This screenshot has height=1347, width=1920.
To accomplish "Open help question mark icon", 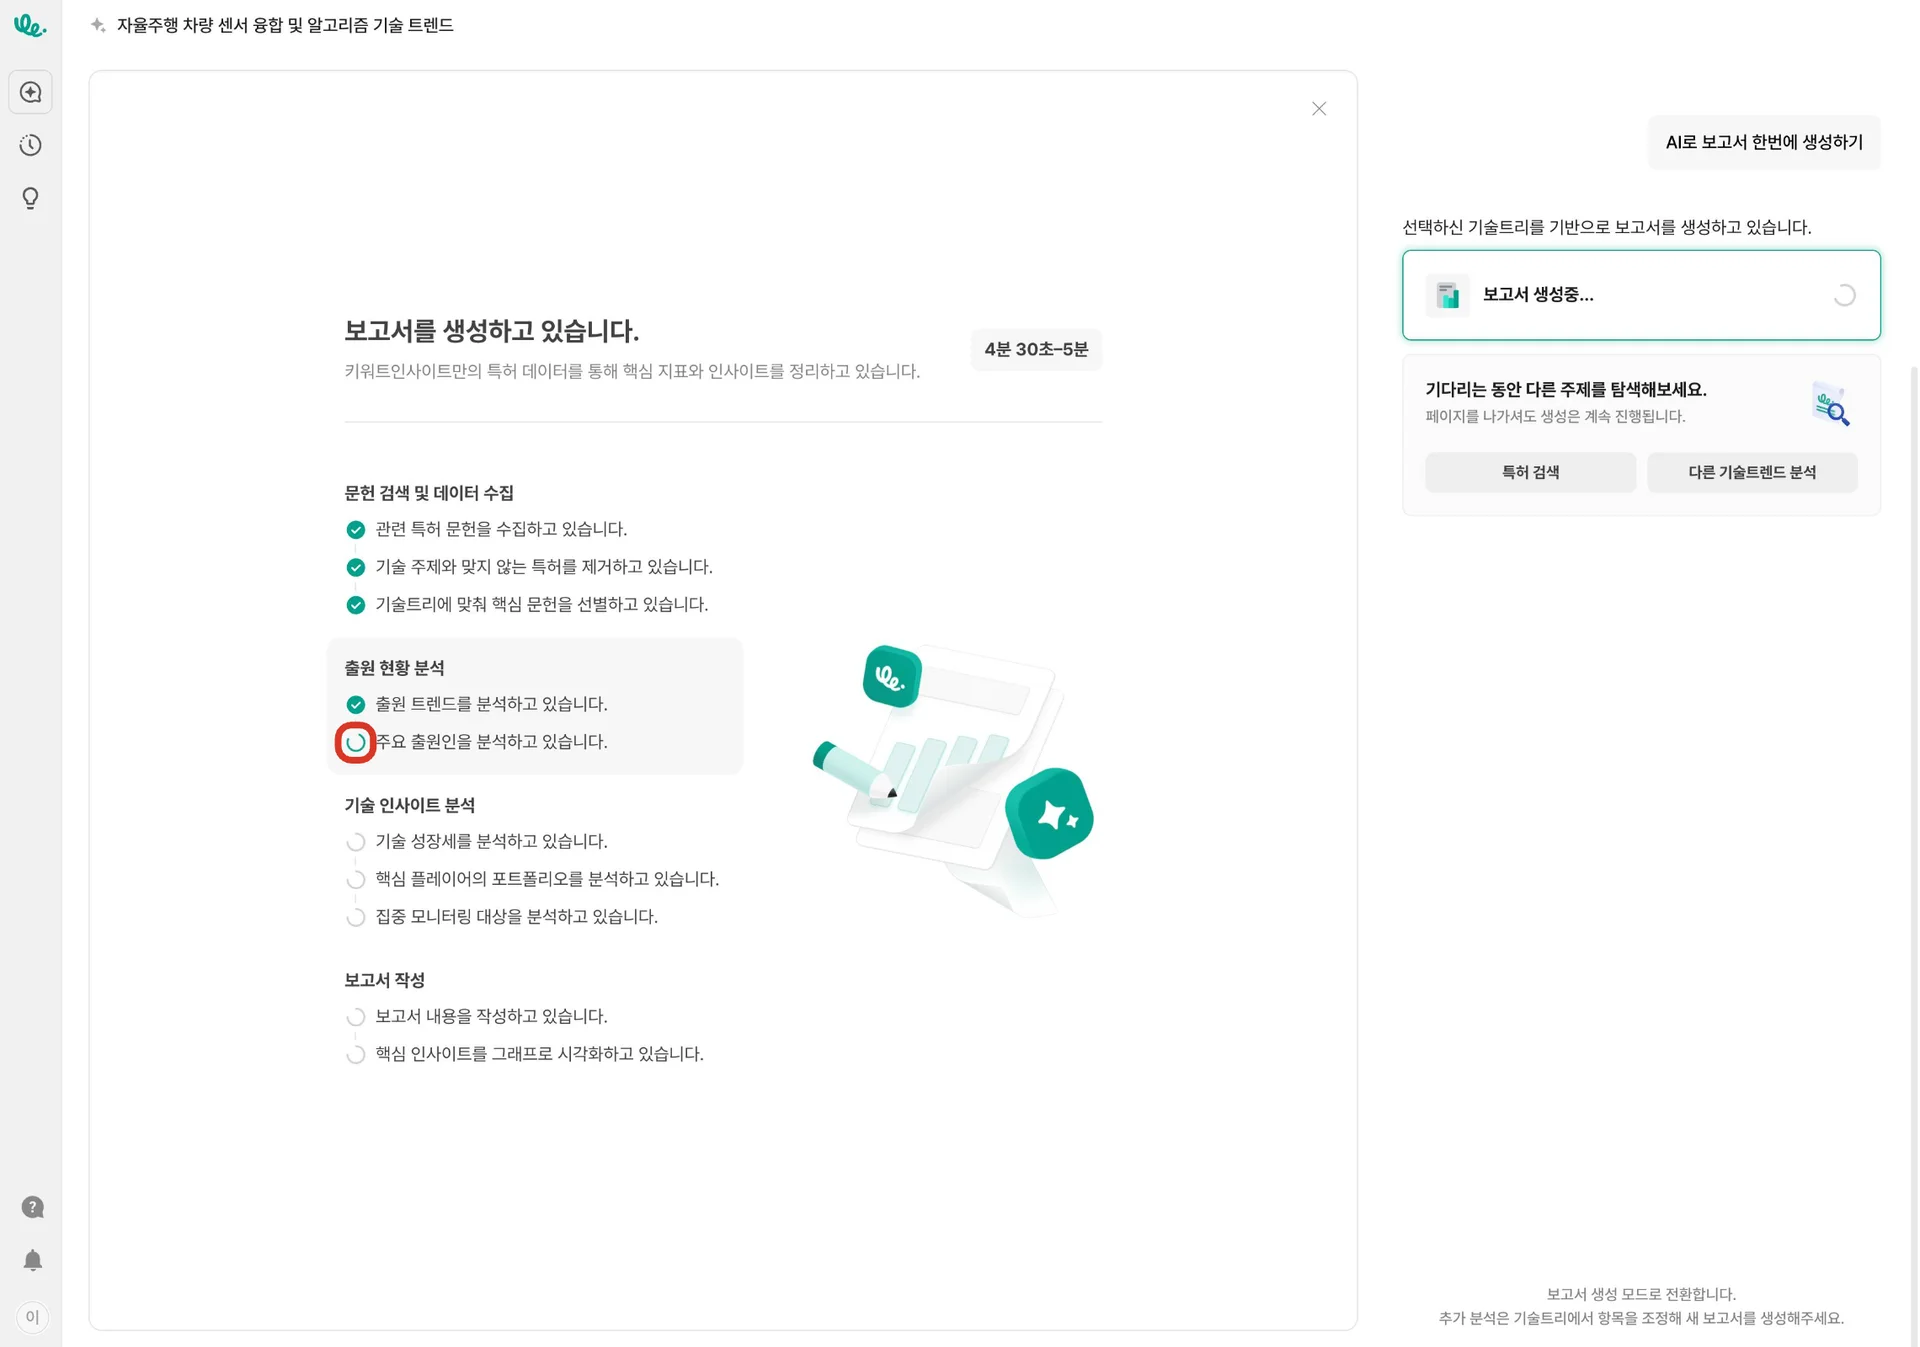I will coord(32,1207).
